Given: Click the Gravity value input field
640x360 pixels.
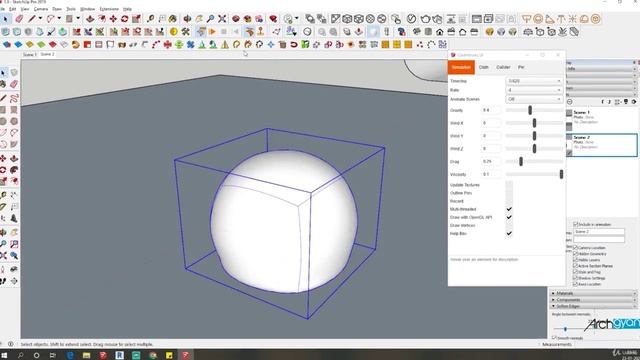Looking at the screenshot, I should pyautogui.click(x=491, y=110).
